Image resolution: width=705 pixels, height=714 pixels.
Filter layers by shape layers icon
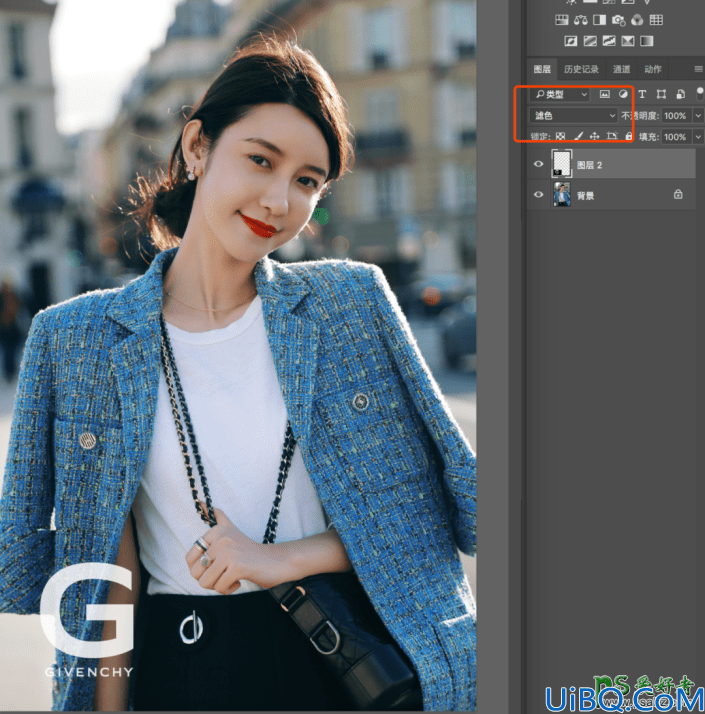coord(661,94)
